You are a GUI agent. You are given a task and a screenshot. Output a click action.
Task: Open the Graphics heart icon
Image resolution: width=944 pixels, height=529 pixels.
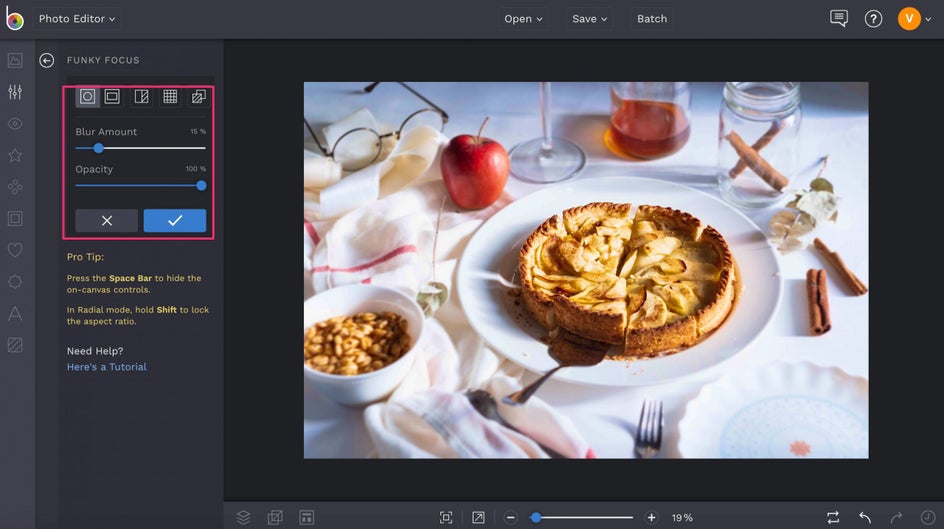(15, 249)
